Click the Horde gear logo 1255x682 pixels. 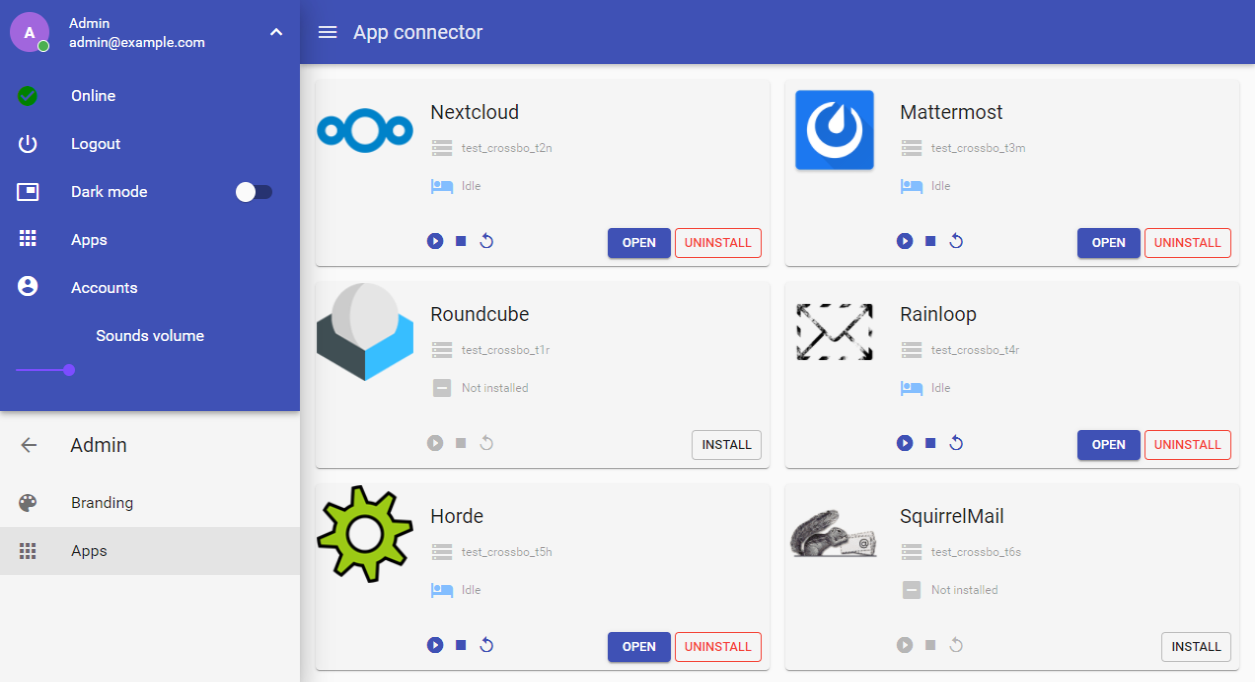click(x=365, y=534)
